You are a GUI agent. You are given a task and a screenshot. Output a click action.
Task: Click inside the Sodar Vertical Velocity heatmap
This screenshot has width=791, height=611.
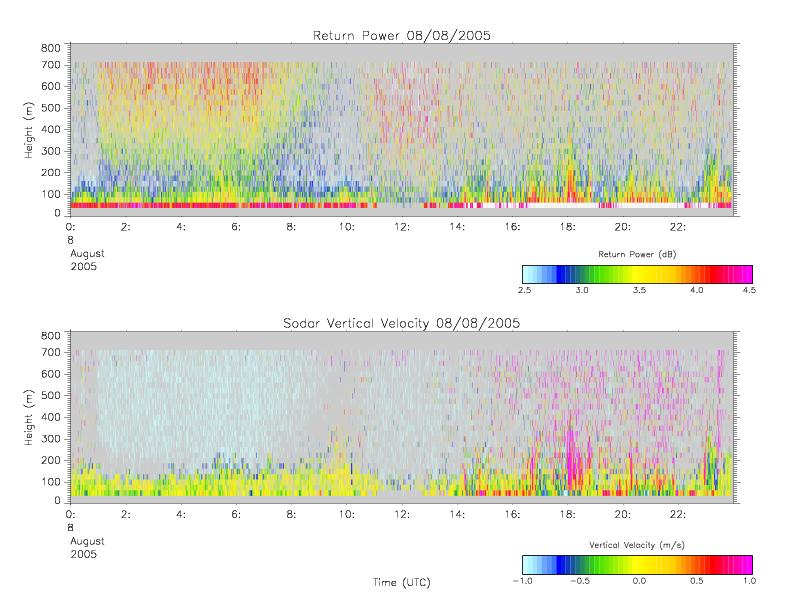[x=402, y=417]
